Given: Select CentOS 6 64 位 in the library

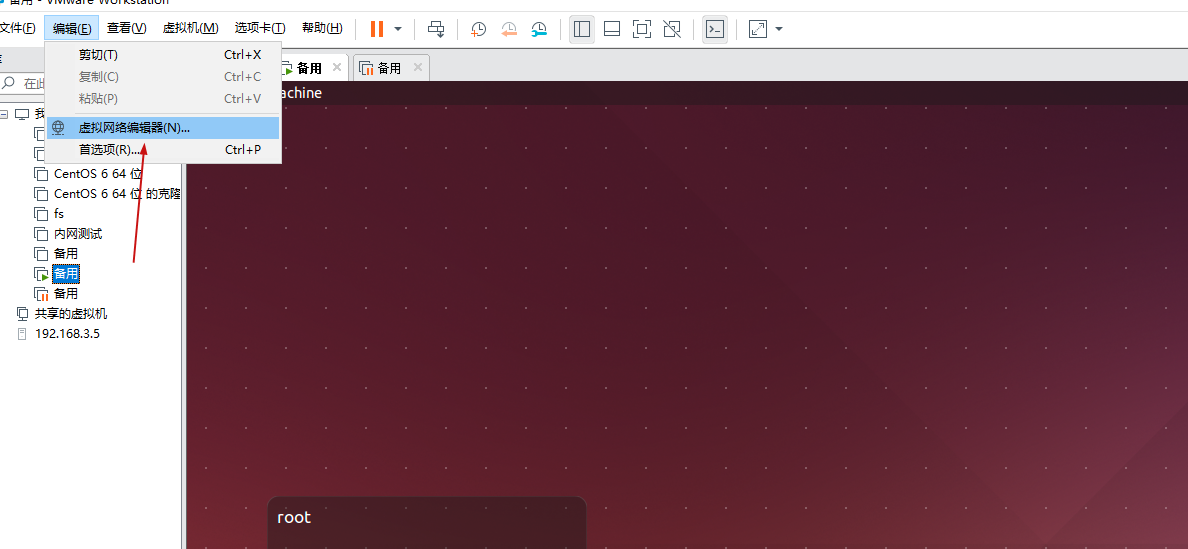Looking at the screenshot, I should click(98, 173).
